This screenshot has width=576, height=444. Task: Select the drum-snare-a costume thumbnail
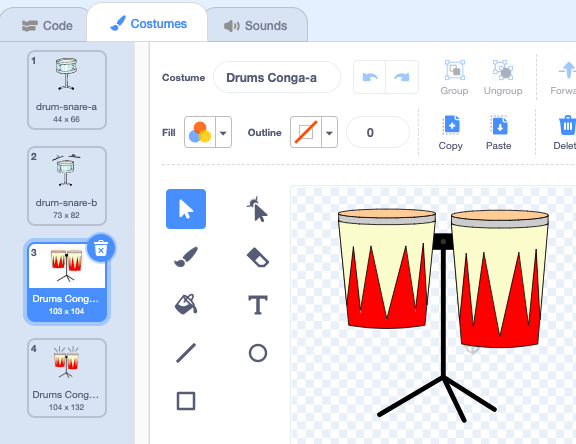point(66,90)
